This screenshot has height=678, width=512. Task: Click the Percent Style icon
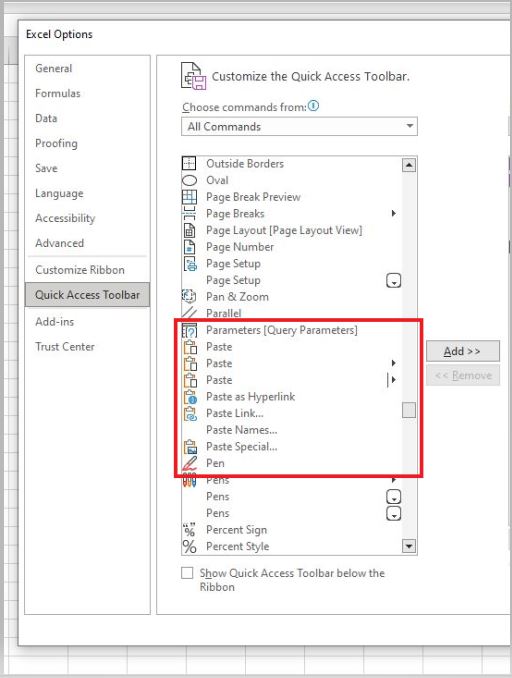coord(189,547)
